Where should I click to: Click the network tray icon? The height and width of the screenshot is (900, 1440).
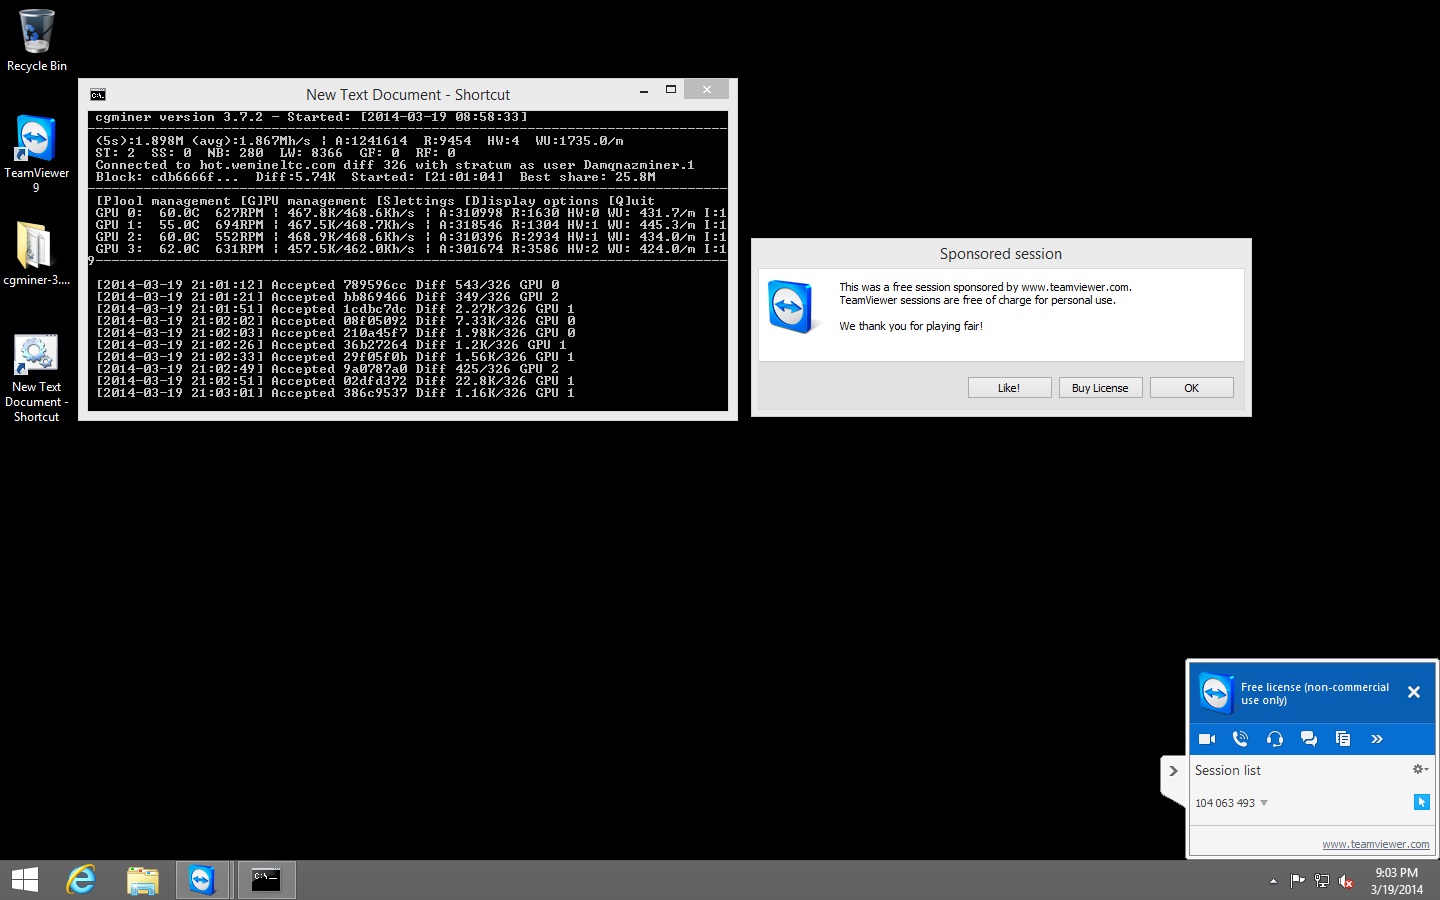coord(1322,881)
